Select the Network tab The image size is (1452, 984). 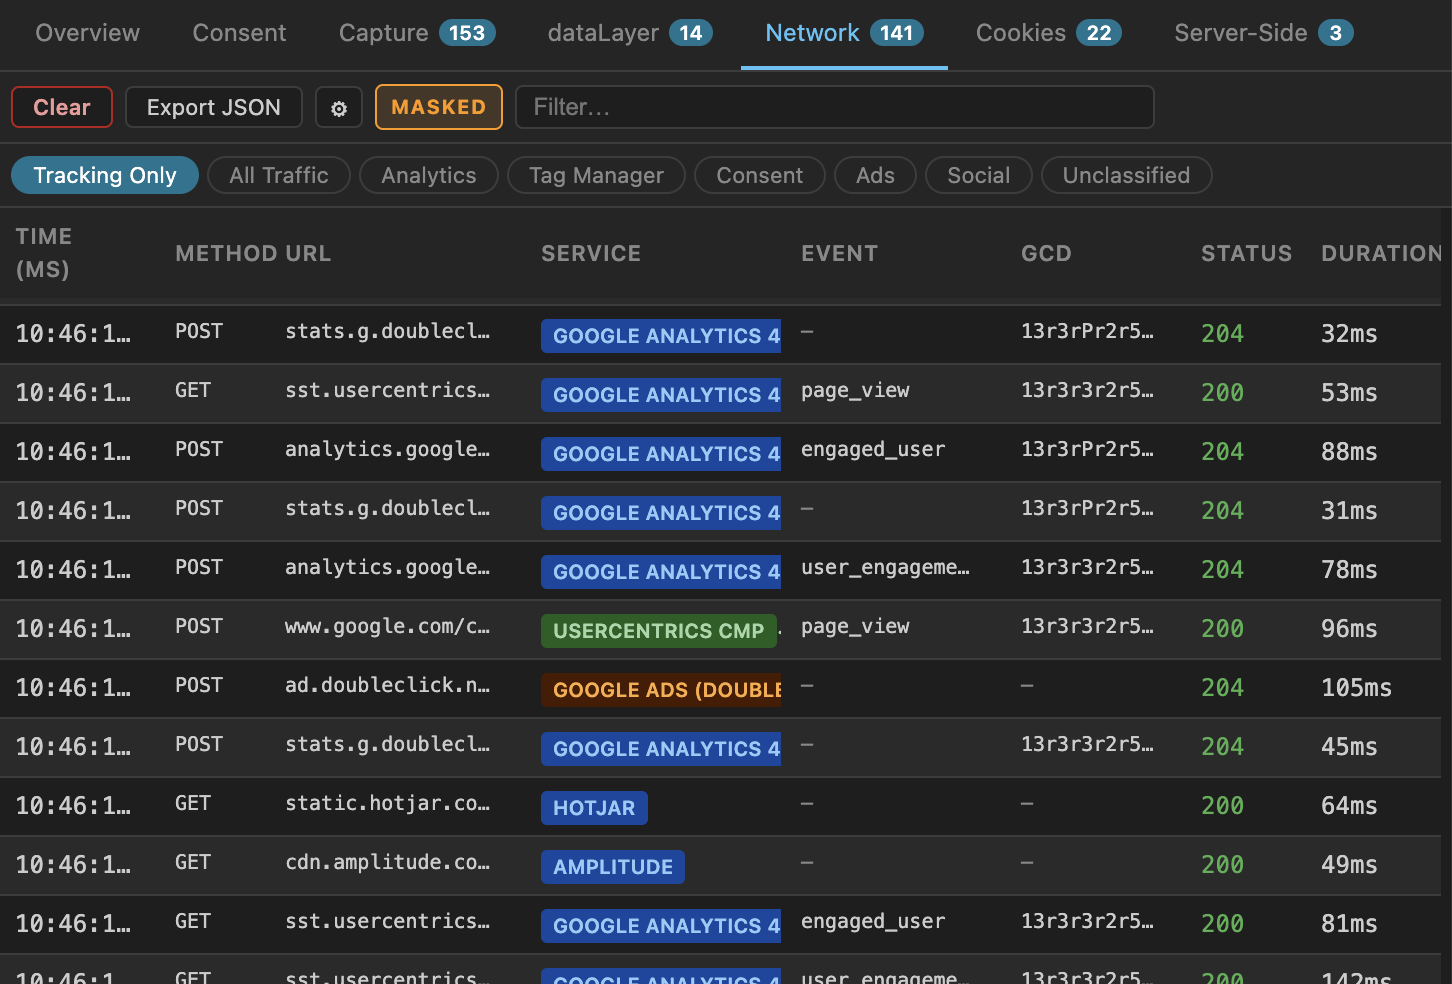[x=844, y=33]
